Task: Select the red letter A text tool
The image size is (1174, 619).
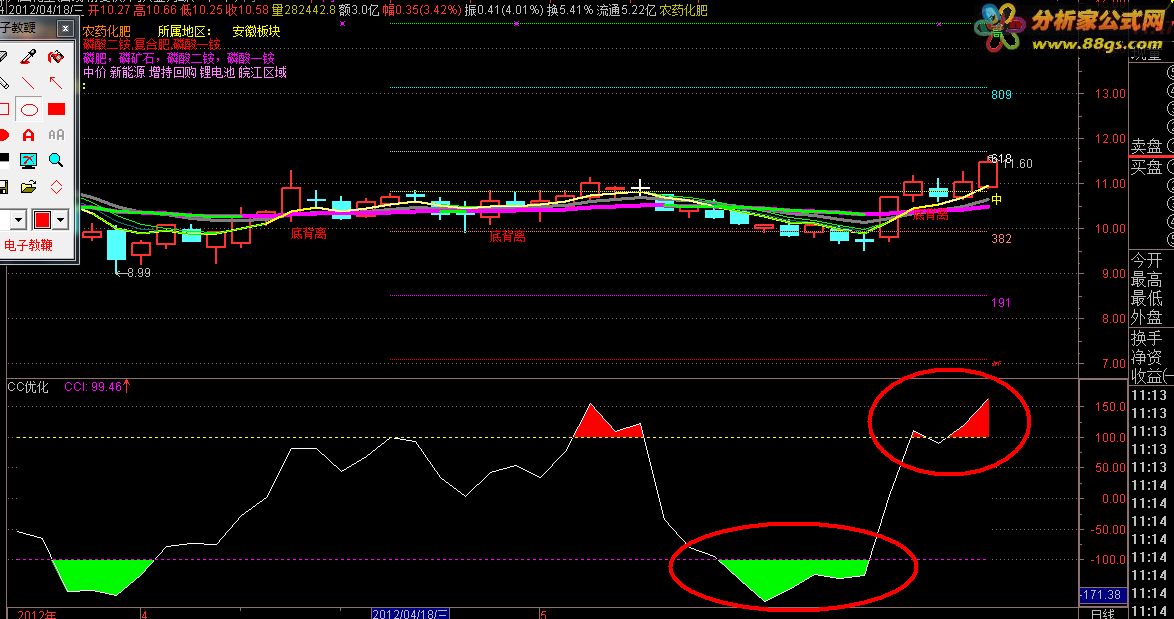Action: pyautogui.click(x=28, y=135)
